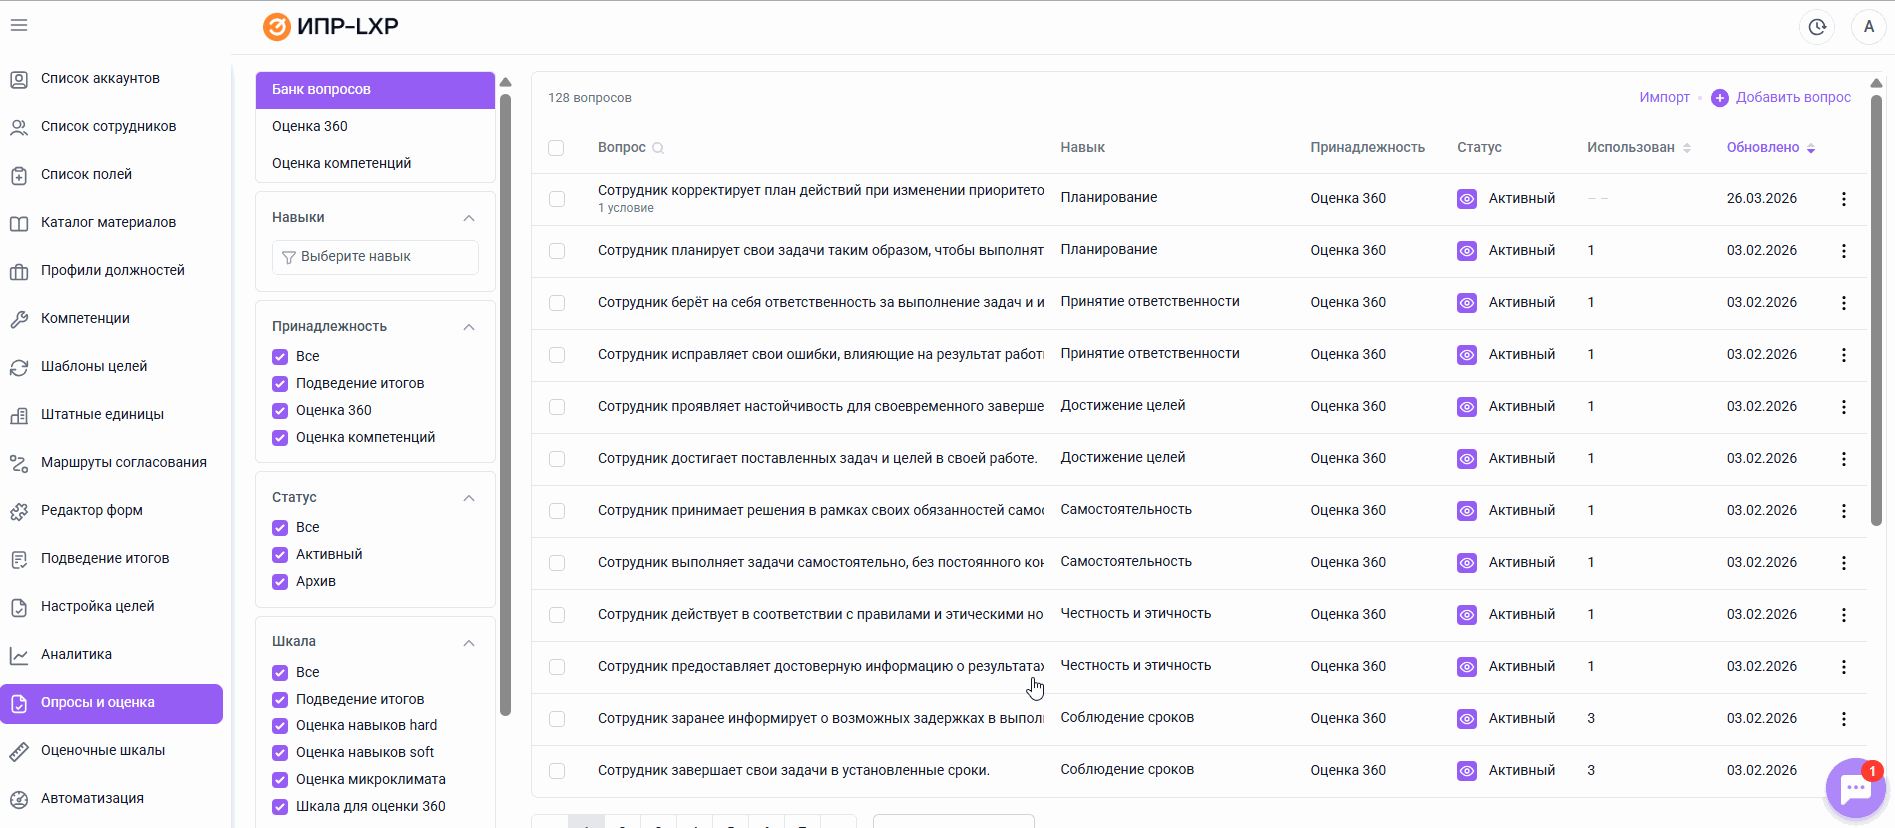Viewport: 1895px width, 828px height.
Task: Open the history clock icon in header
Action: 1817,27
